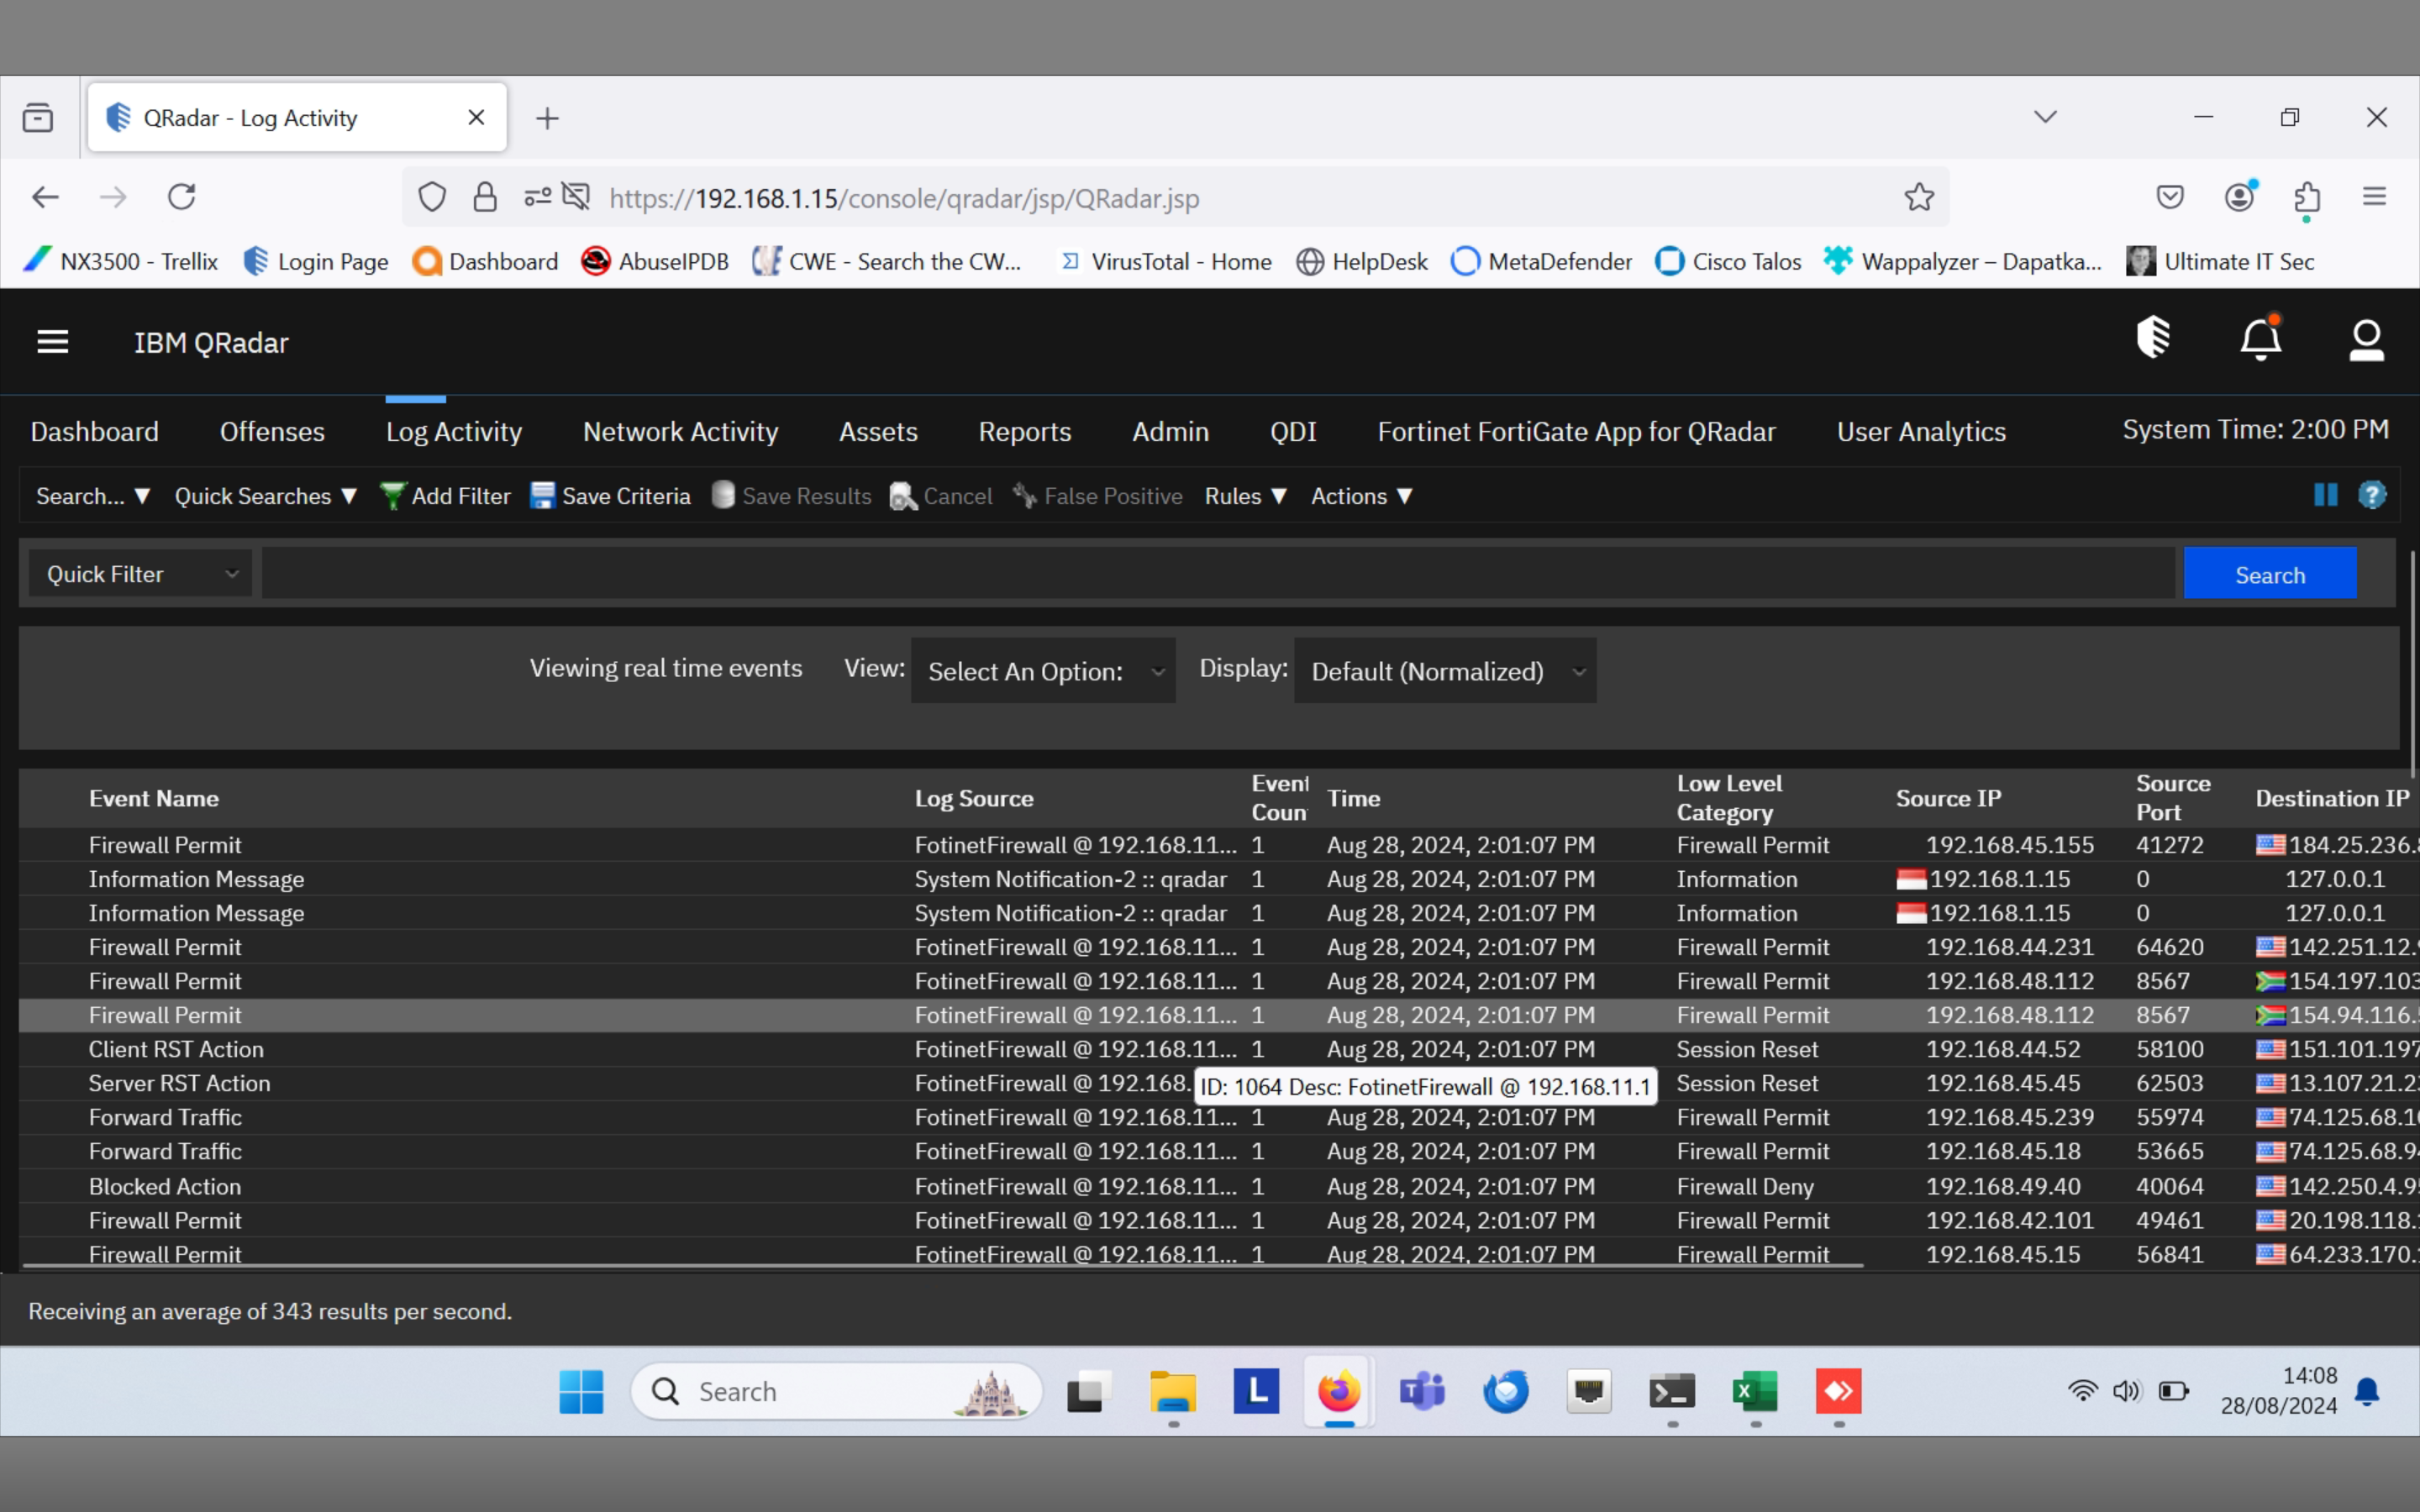
Task: Click the Windows taskbar Search box
Action: click(x=836, y=1391)
